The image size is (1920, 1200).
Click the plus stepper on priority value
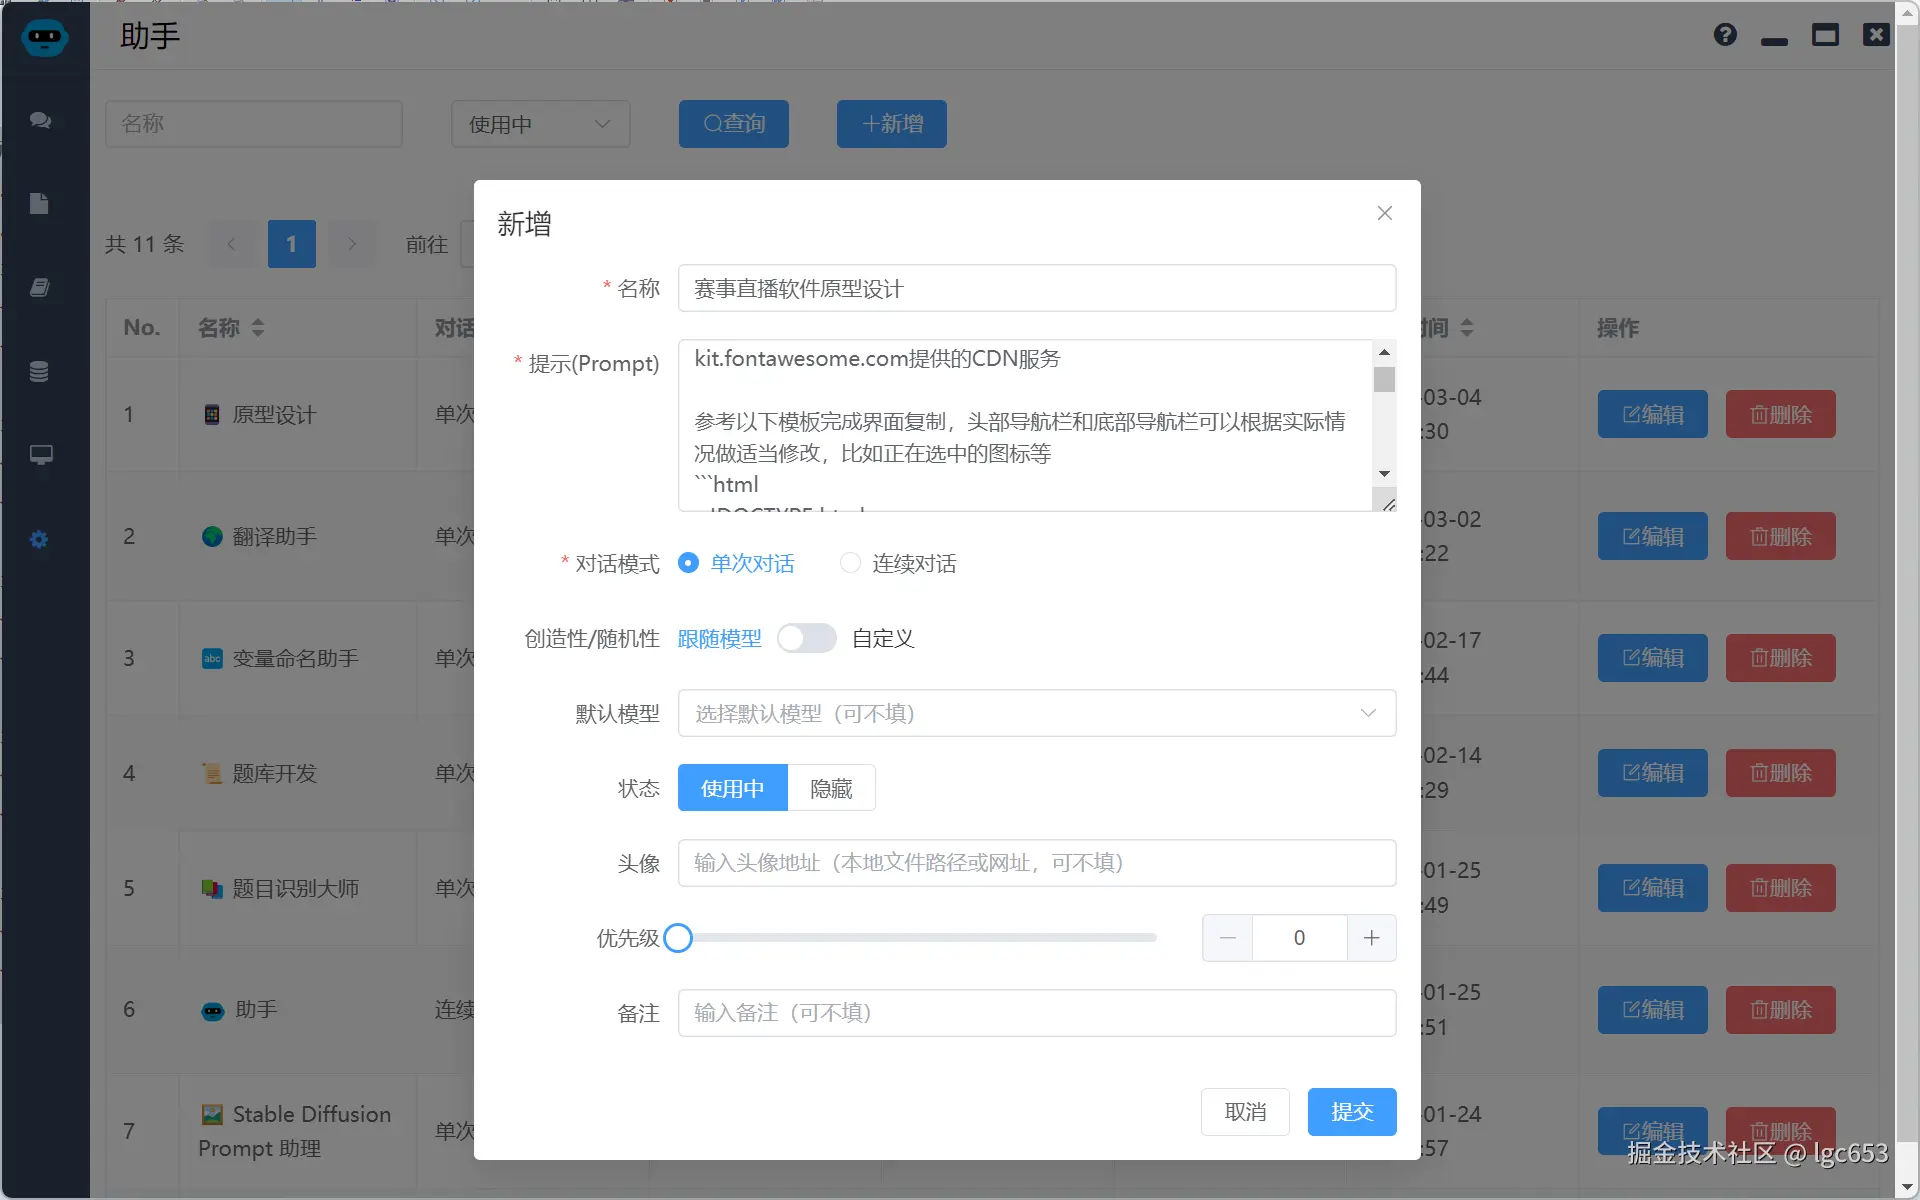point(1371,938)
